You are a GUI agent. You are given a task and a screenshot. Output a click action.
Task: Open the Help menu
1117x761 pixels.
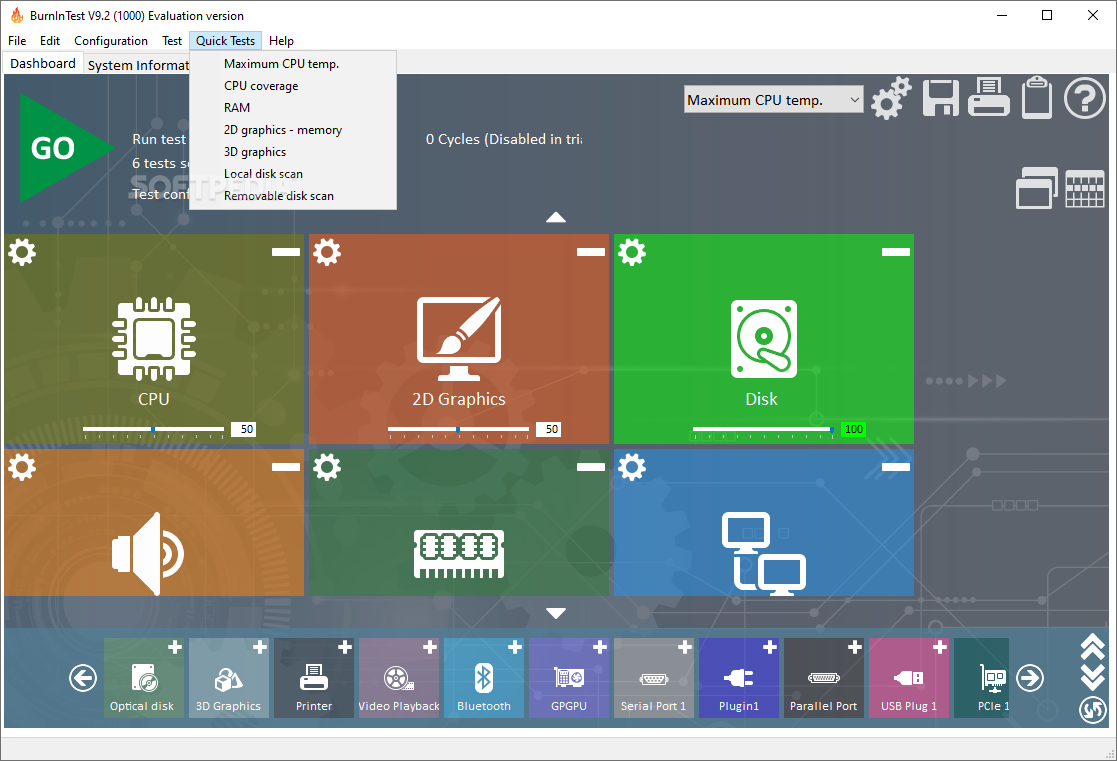tap(281, 41)
